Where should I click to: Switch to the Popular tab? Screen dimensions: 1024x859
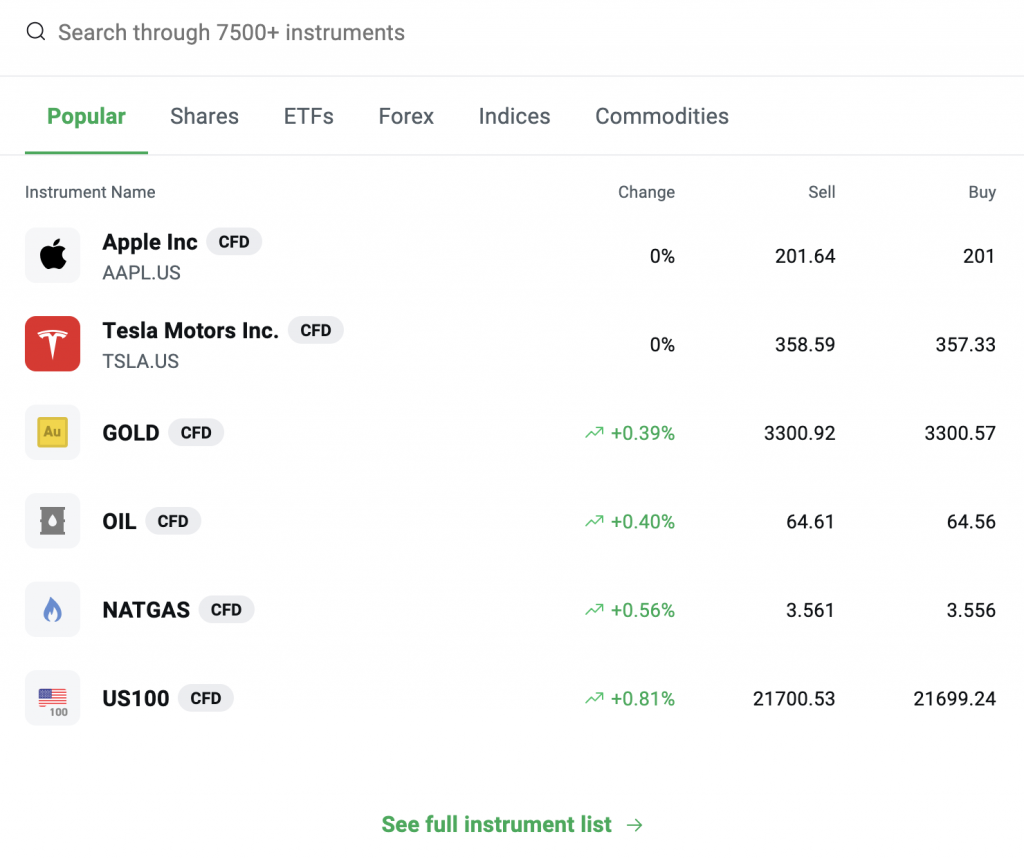86,116
